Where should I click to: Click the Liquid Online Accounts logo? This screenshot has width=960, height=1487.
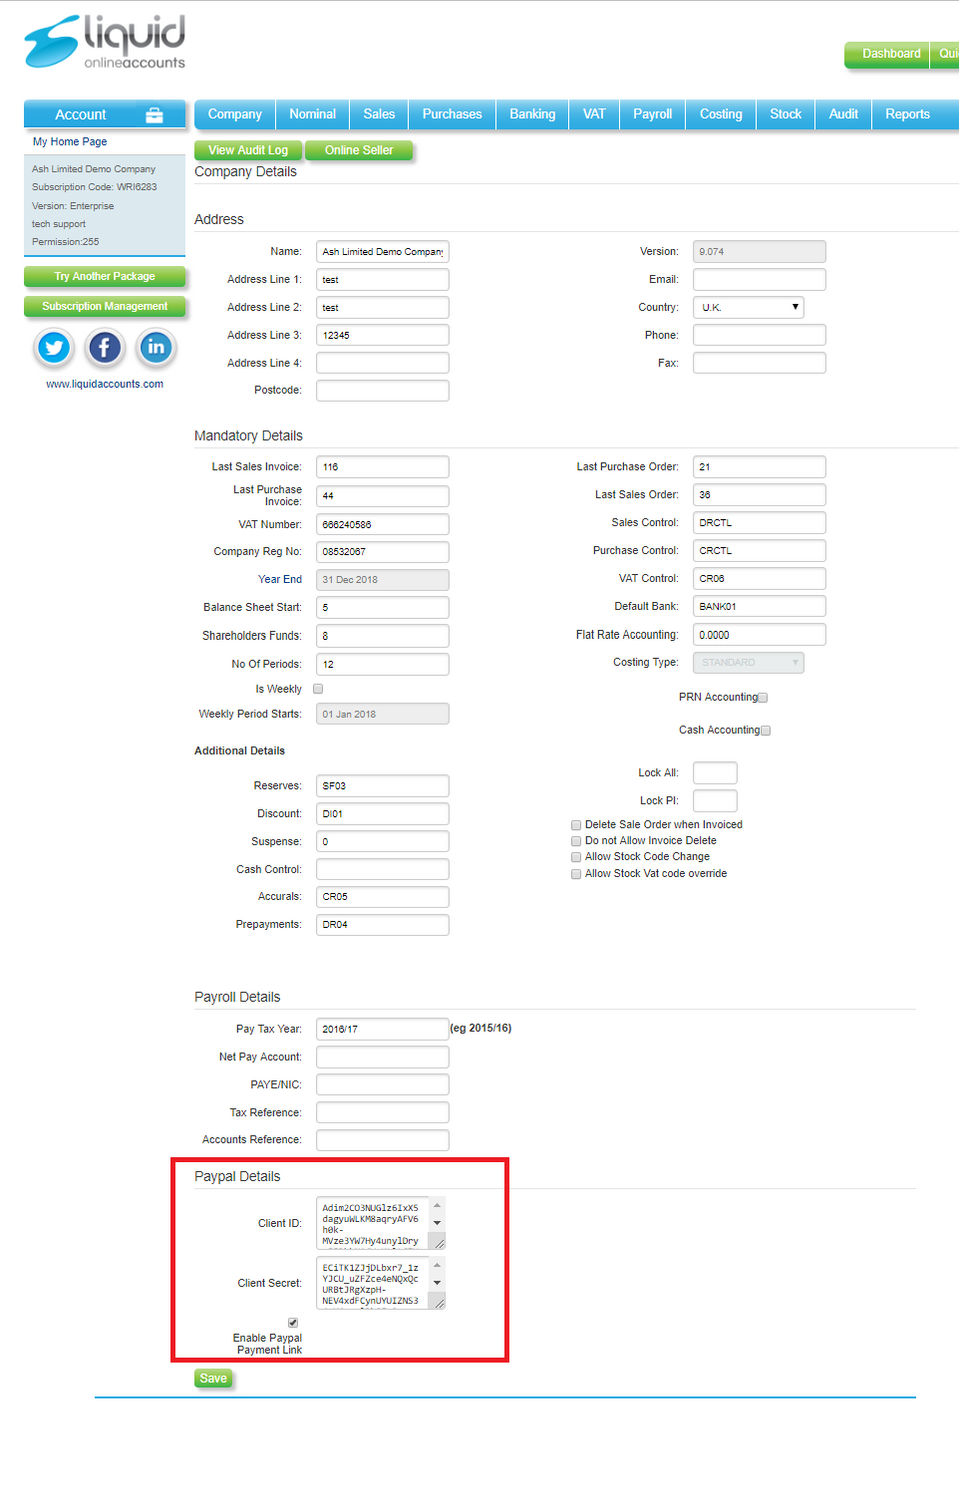point(105,42)
